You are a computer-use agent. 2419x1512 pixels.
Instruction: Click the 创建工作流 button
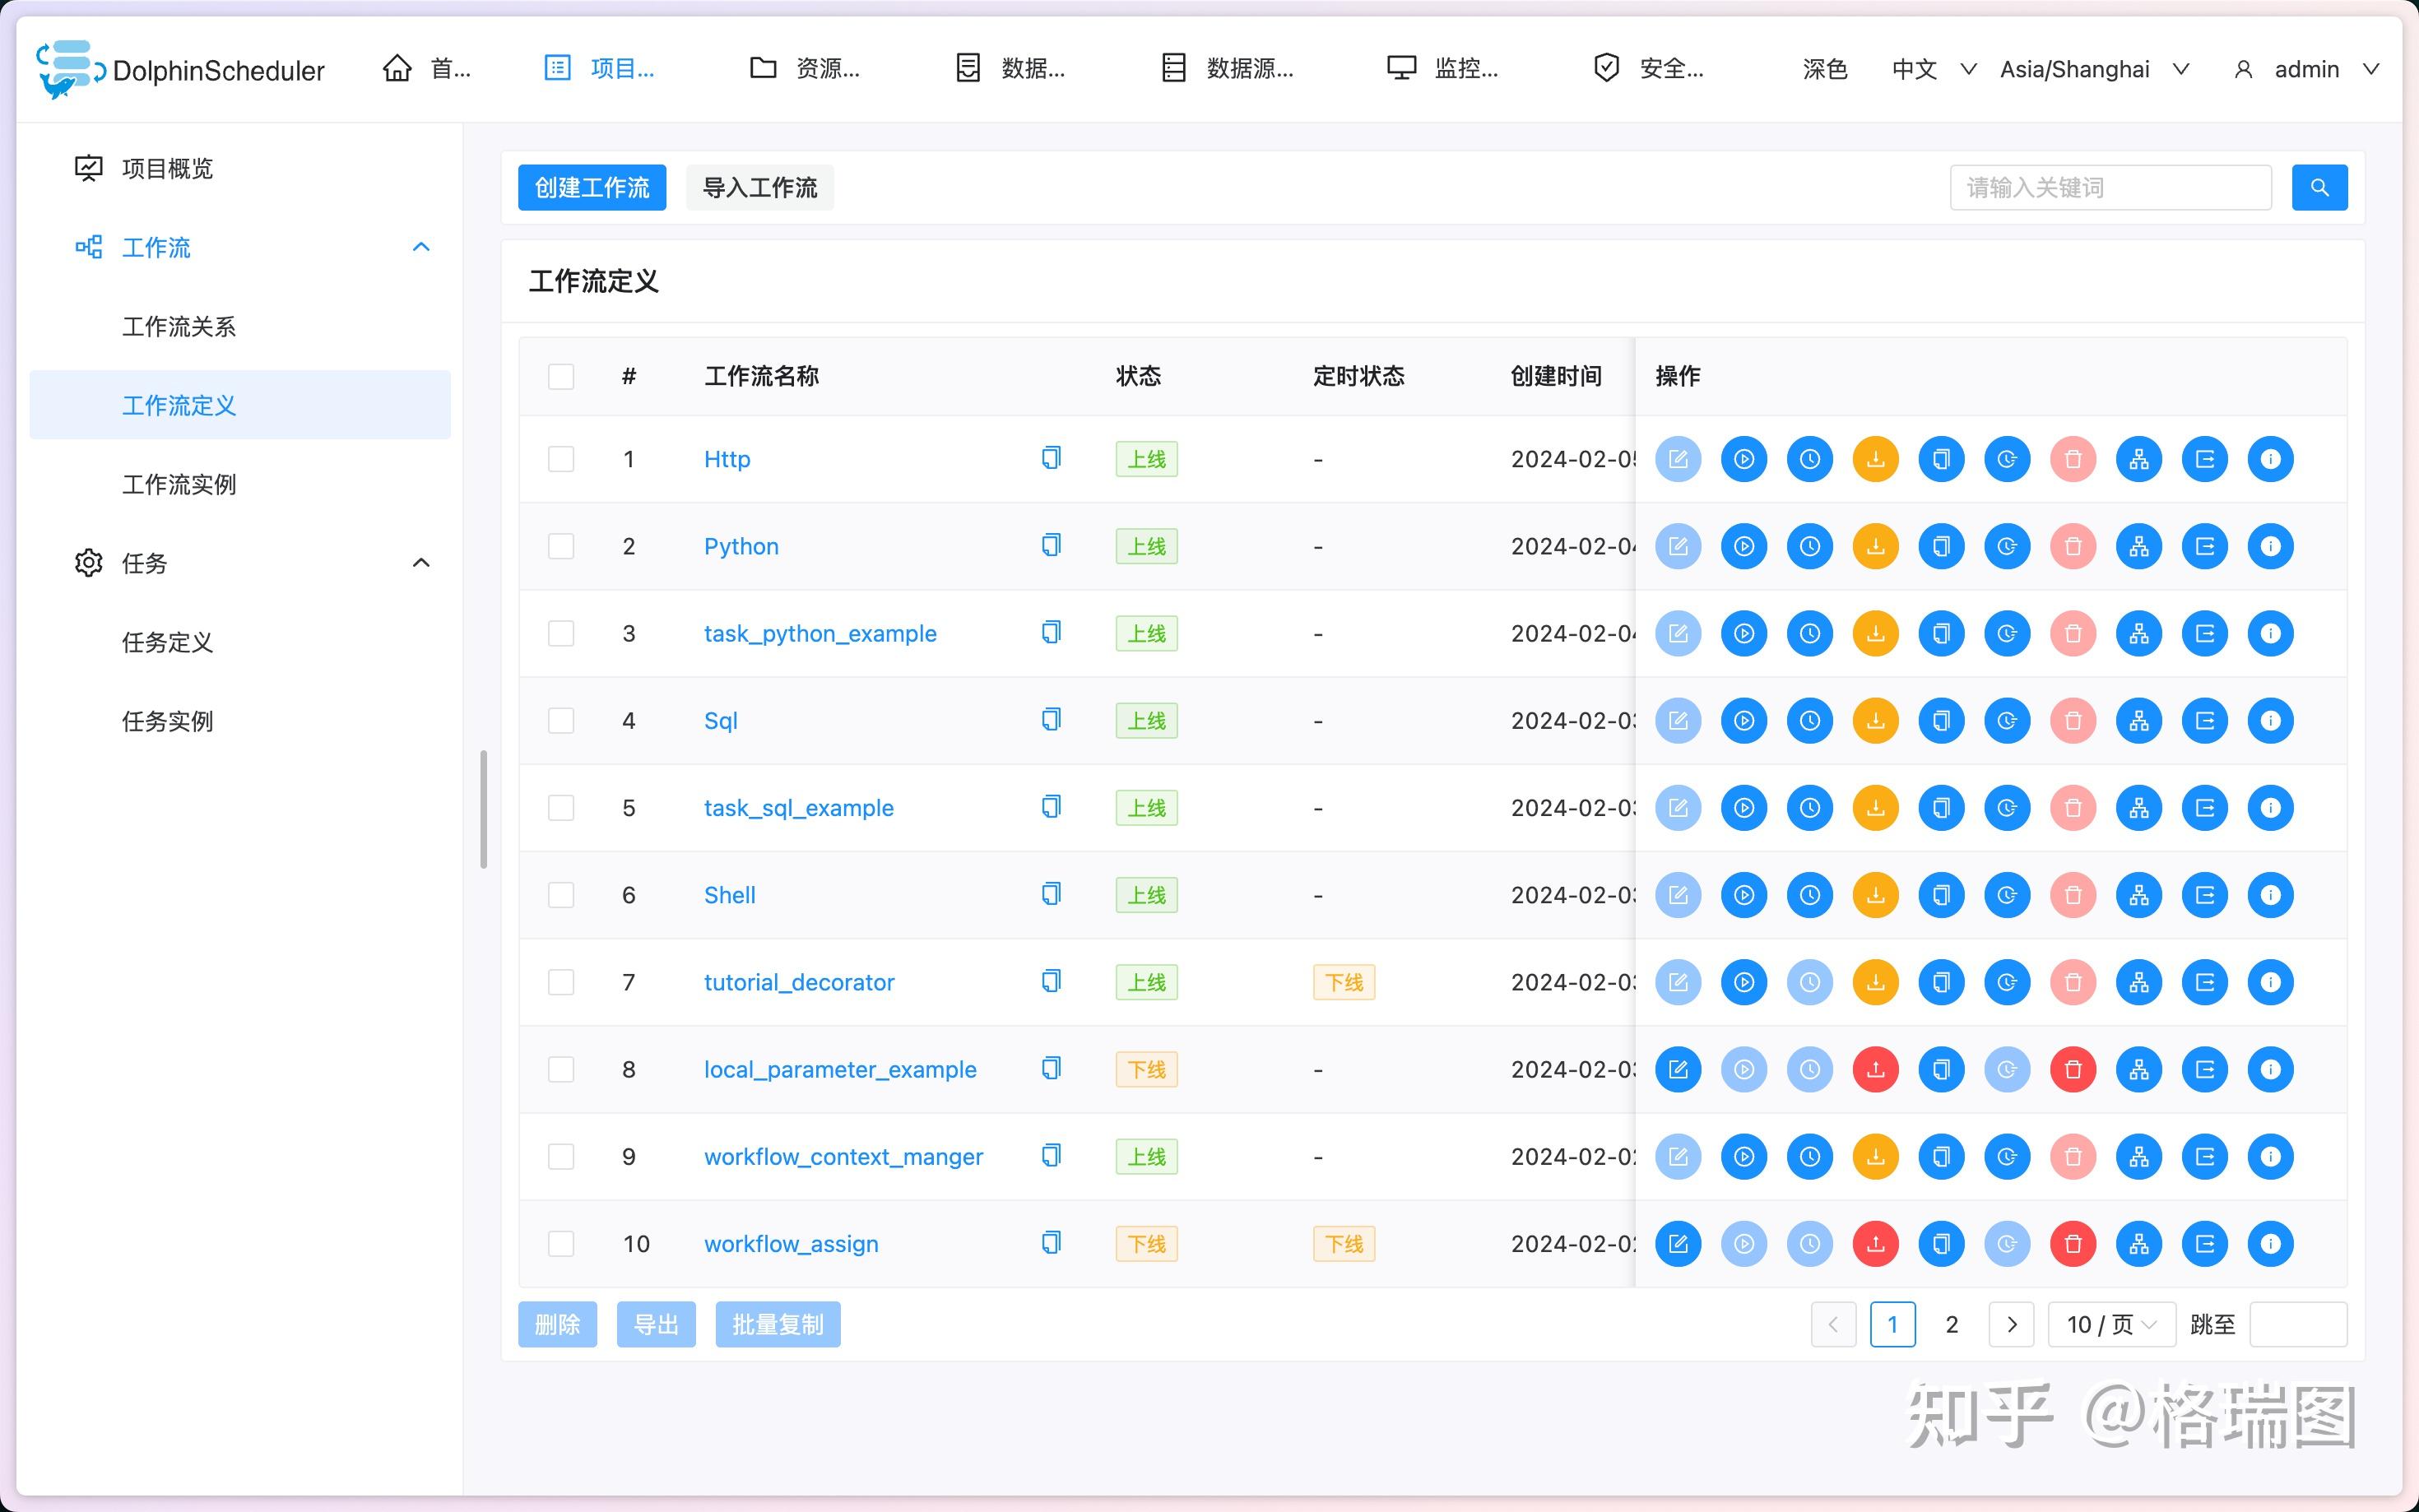592,187
